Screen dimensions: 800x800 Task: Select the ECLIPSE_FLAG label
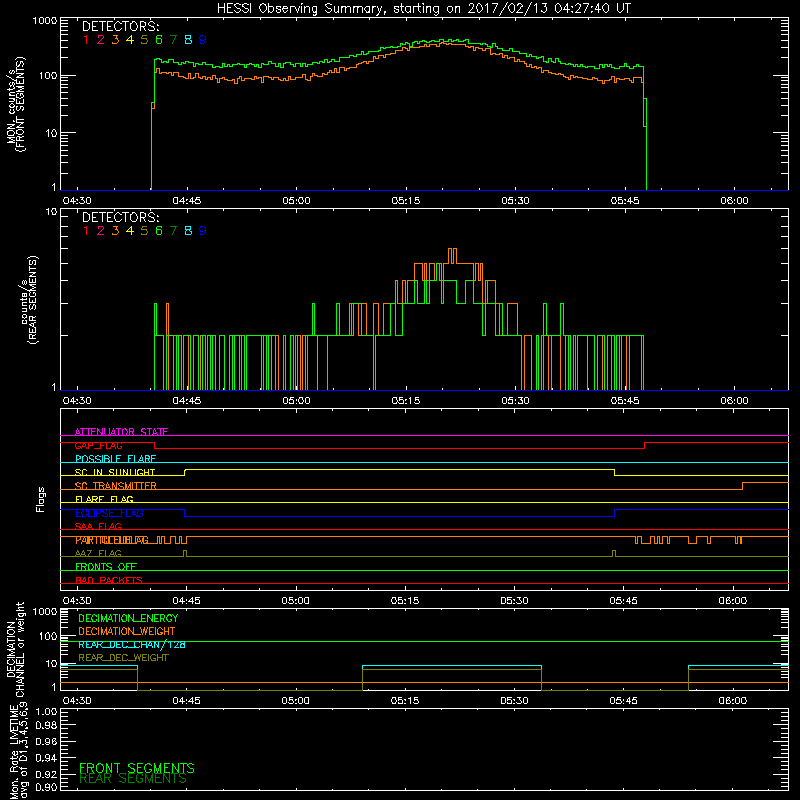click(109, 513)
